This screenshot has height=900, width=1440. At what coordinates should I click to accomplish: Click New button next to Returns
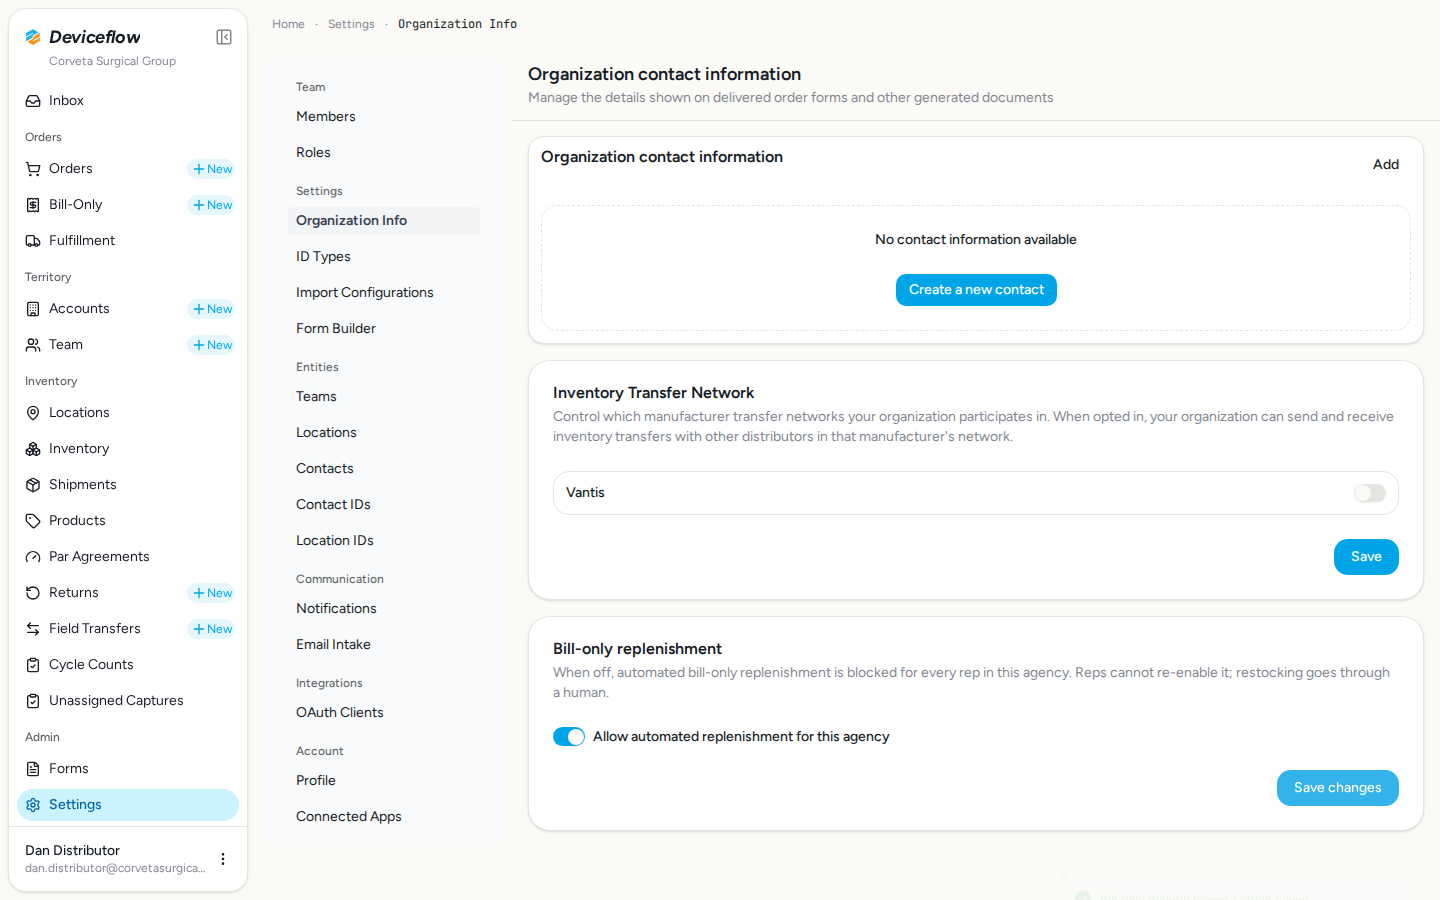[x=212, y=593]
